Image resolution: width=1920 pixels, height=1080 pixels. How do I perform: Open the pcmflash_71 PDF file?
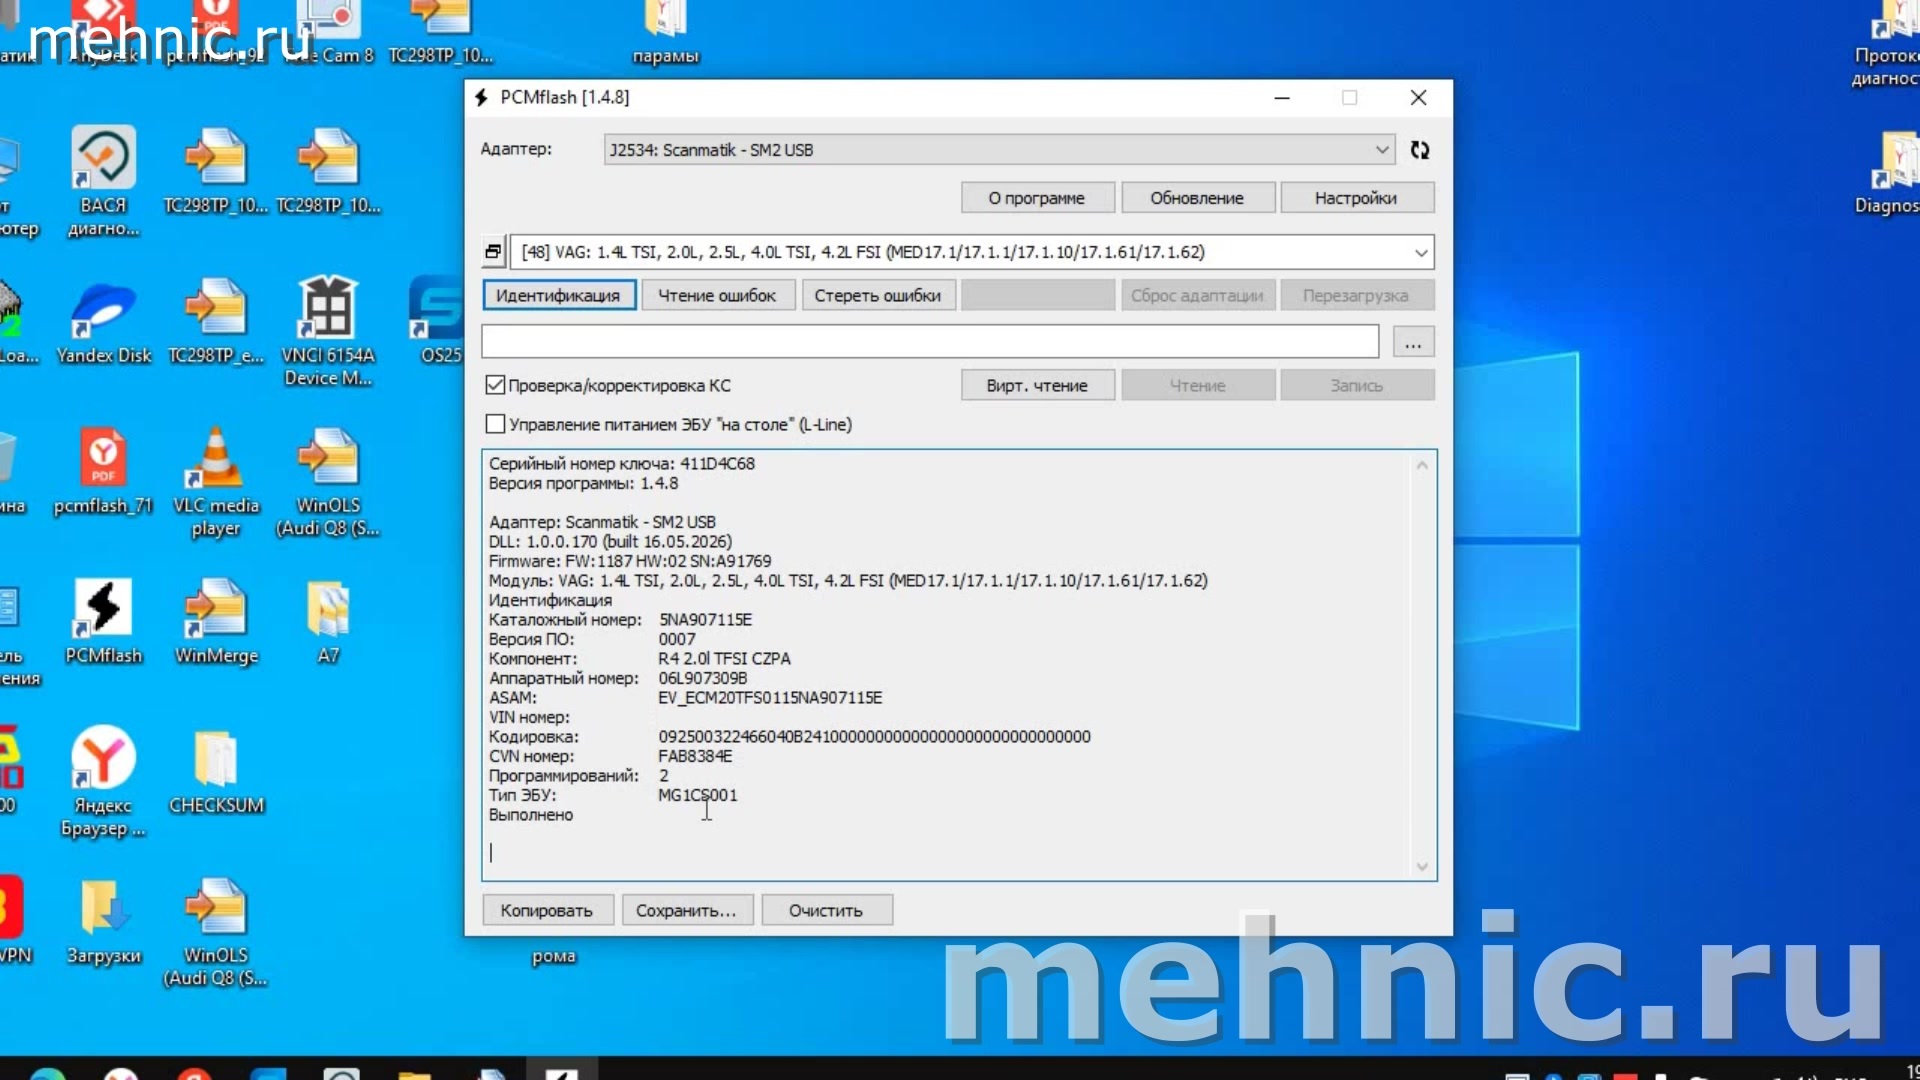(x=103, y=472)
